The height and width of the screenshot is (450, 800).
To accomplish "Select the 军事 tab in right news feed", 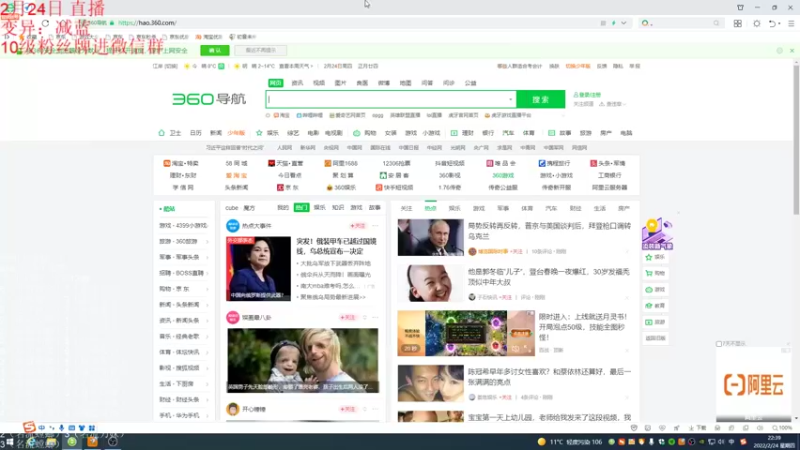I will click(x=503, y=208).
